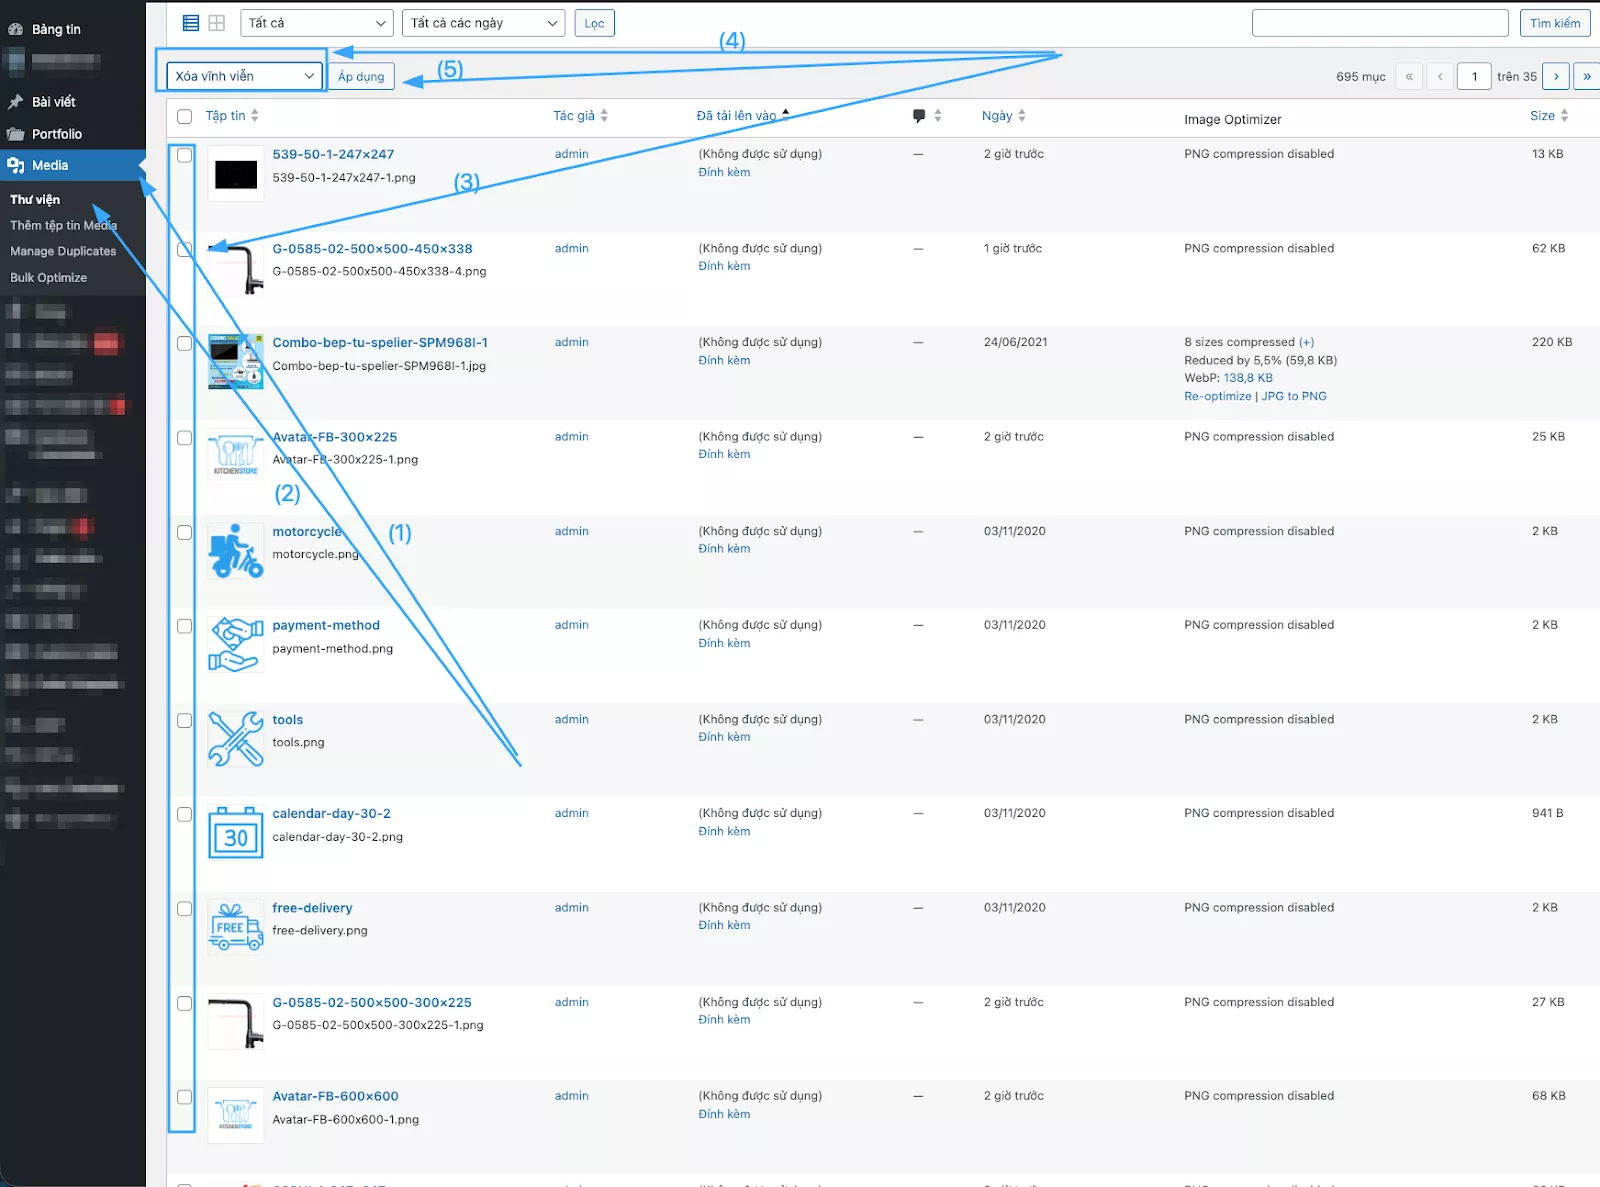Expand the Tất cả các ngày date filter

(x=483, y=23)
